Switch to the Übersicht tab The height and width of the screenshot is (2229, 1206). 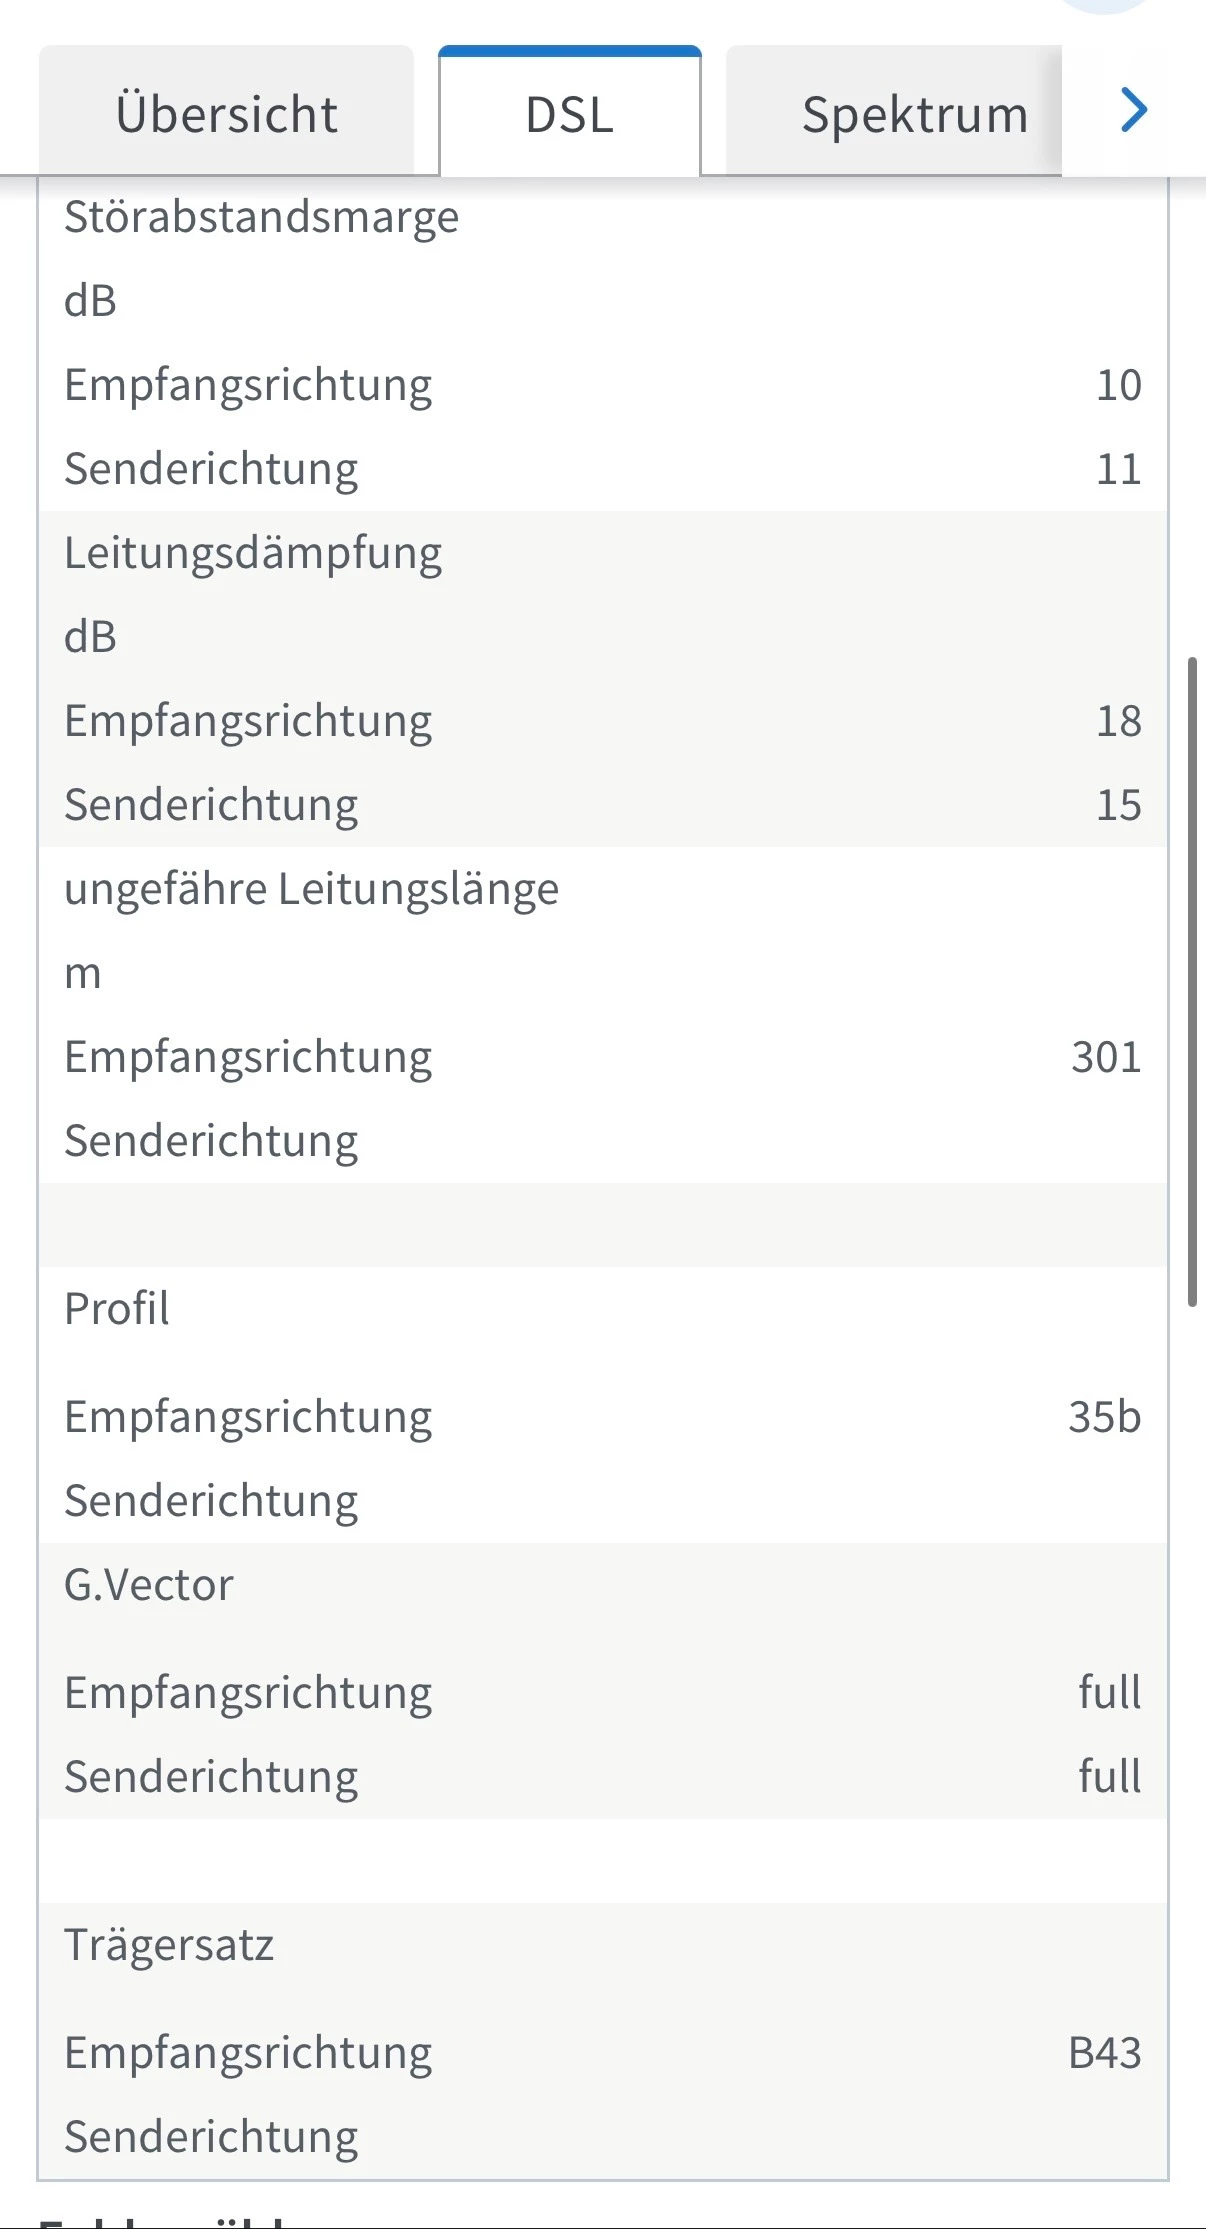tap(226, 113)
